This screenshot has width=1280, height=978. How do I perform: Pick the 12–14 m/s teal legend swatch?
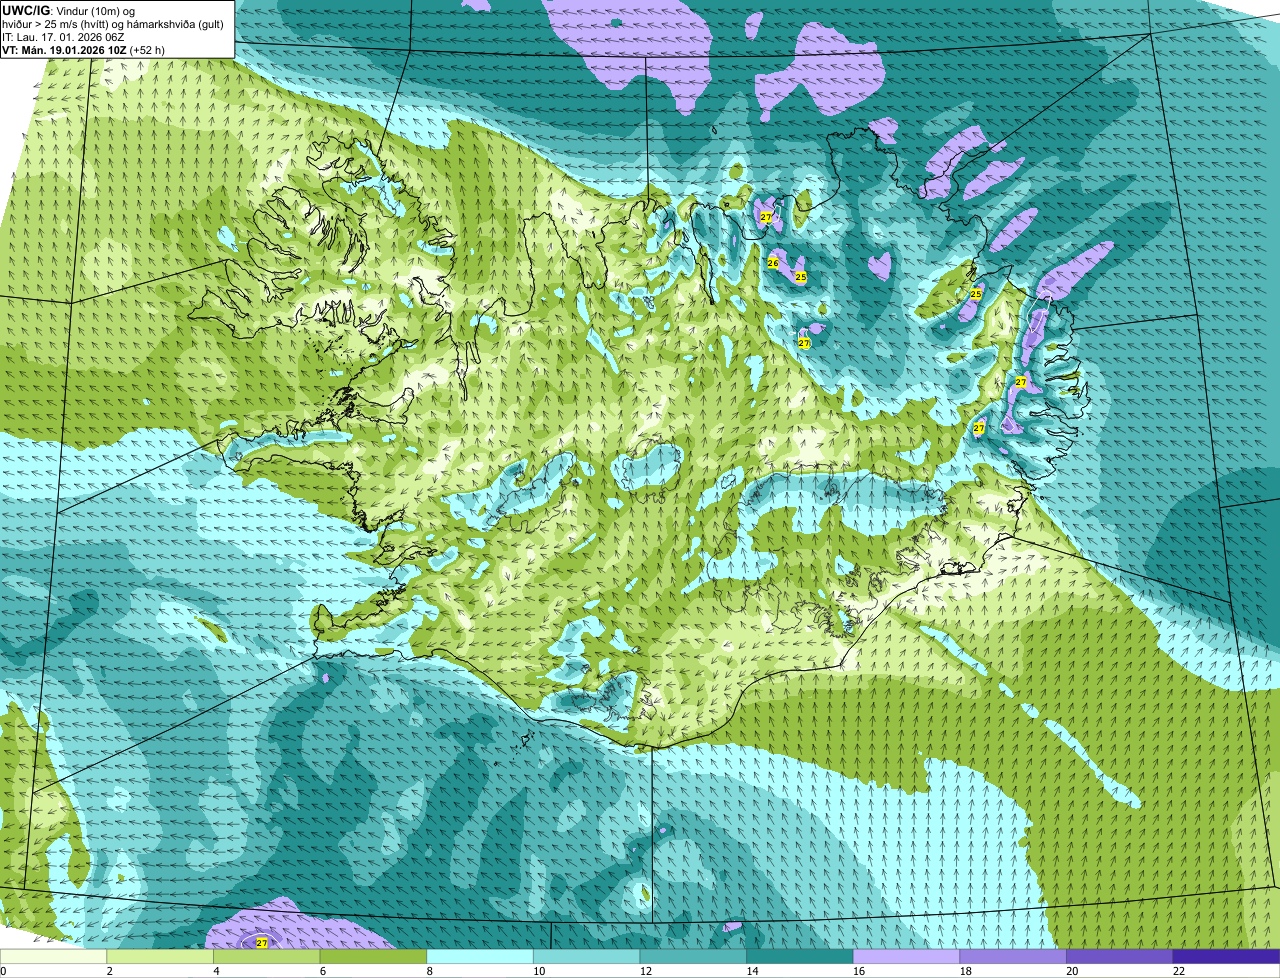[693, 956]
